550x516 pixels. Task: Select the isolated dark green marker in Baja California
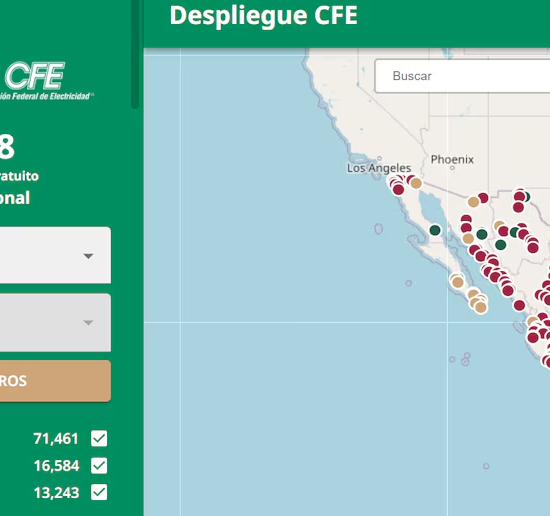point(435,230)
